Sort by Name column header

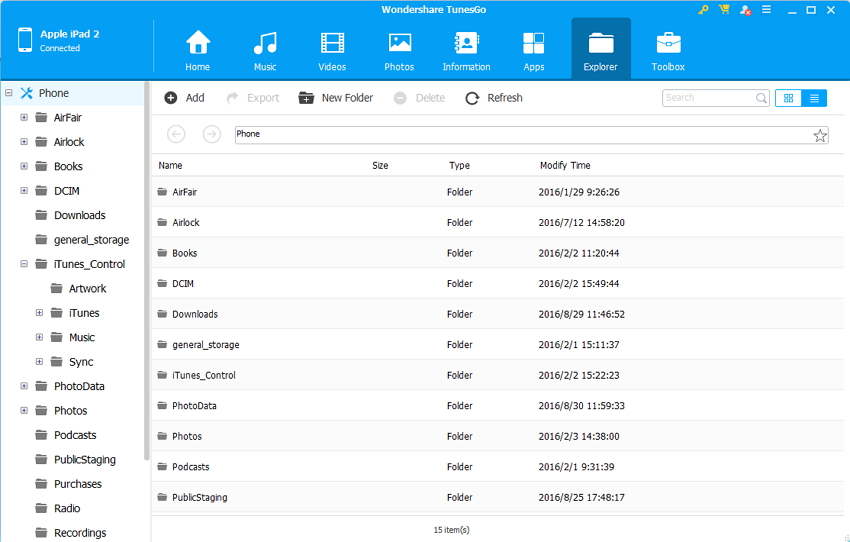pos(170,165)
